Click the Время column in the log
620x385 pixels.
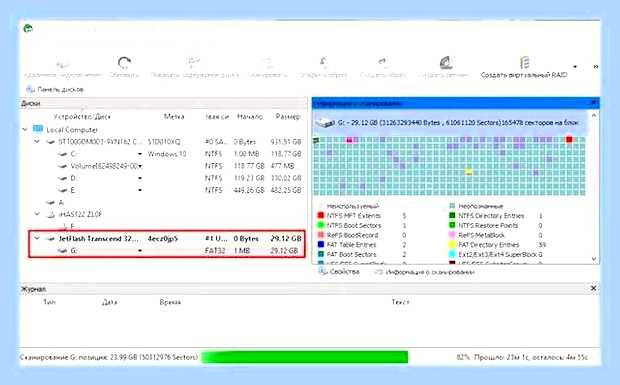pos(170,302)
